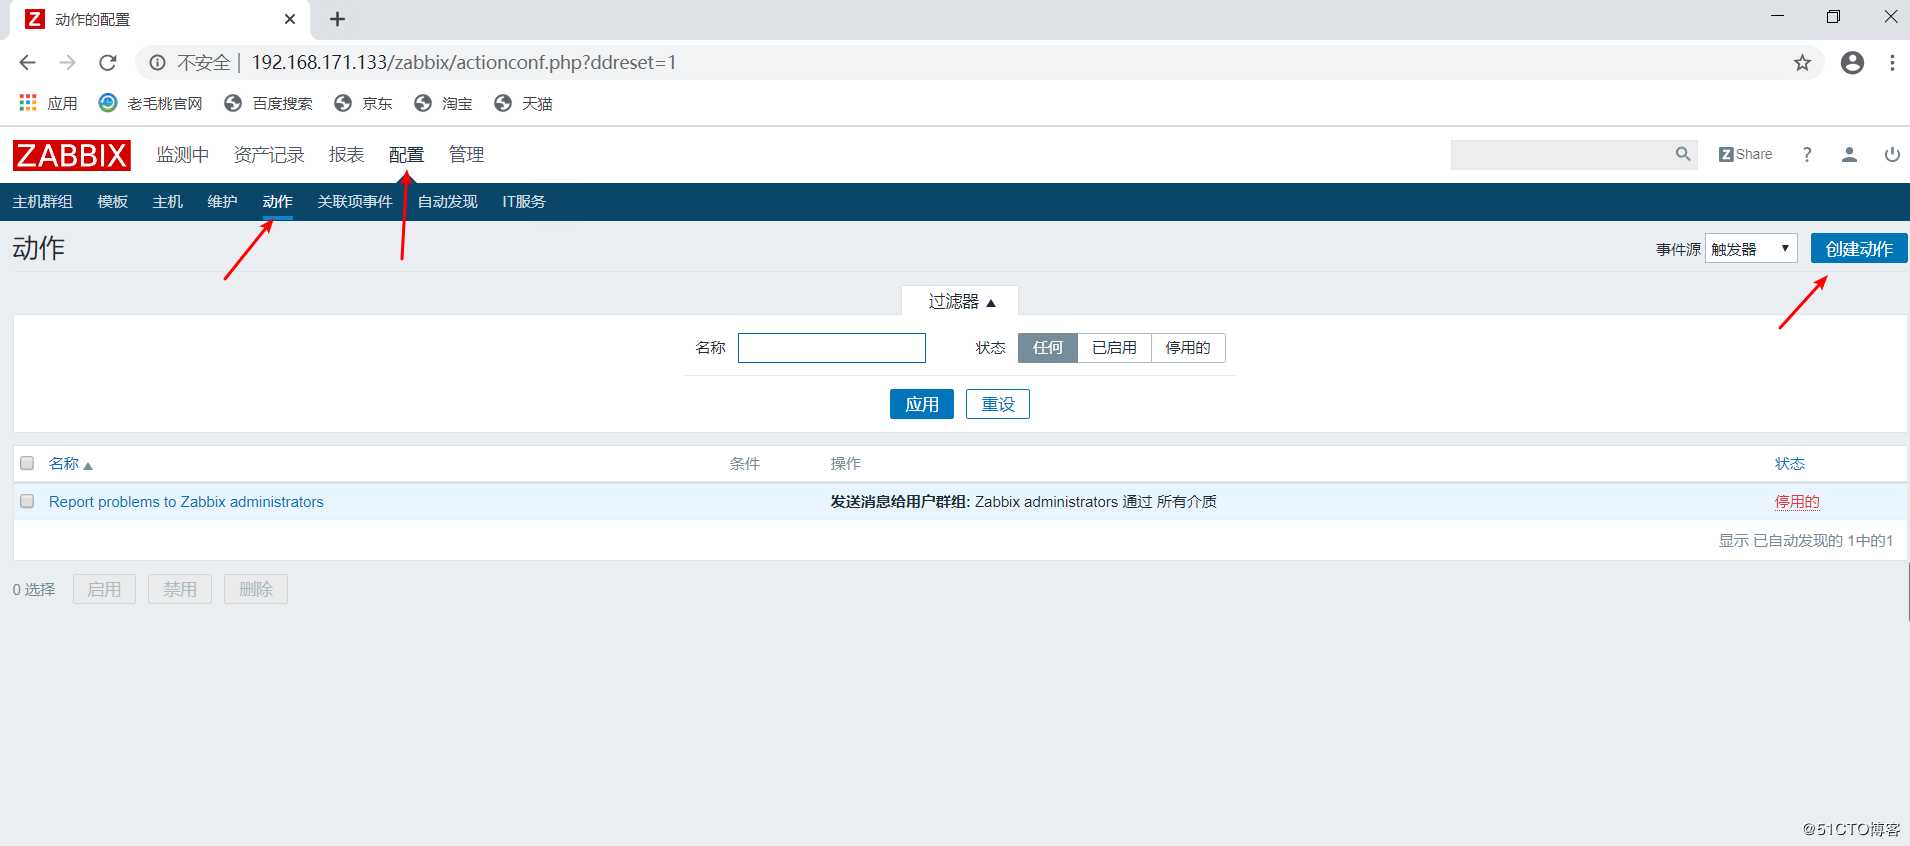
Task: Open the 事件源 触发器 dropdown
Action: 1751,249
